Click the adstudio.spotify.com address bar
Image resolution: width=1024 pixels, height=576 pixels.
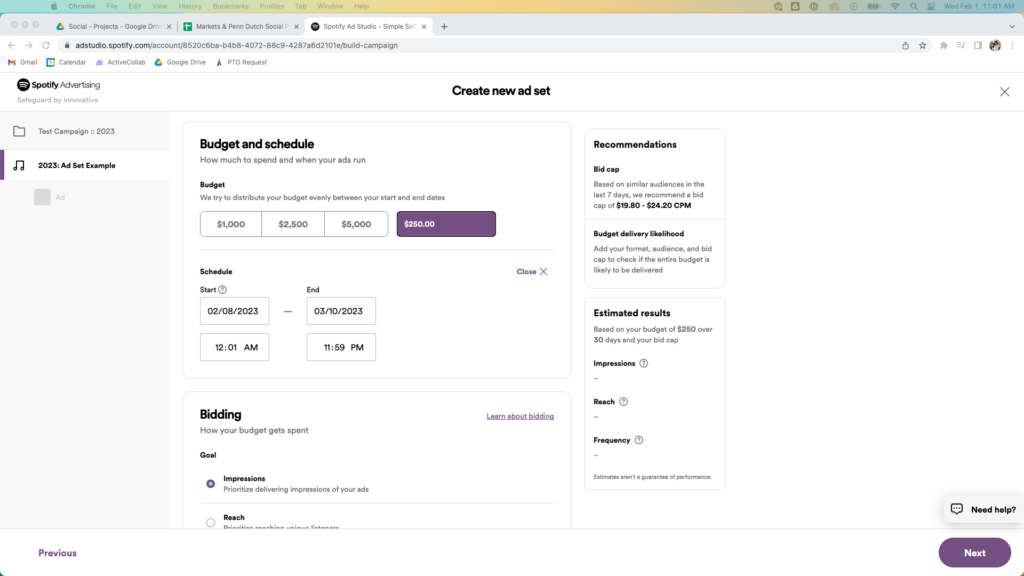pyautogui.click(x=236, y=45)
